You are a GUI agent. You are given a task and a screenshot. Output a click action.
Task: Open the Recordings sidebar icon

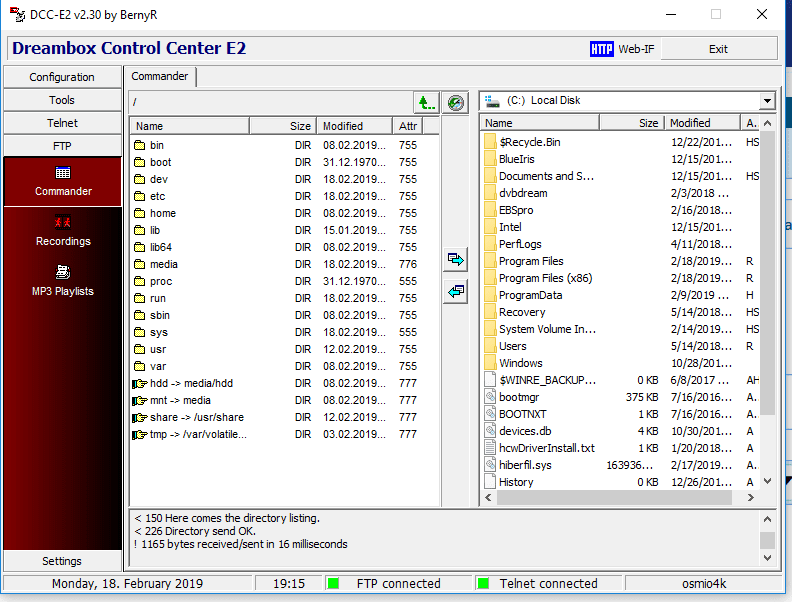click(x=63, y=222)
